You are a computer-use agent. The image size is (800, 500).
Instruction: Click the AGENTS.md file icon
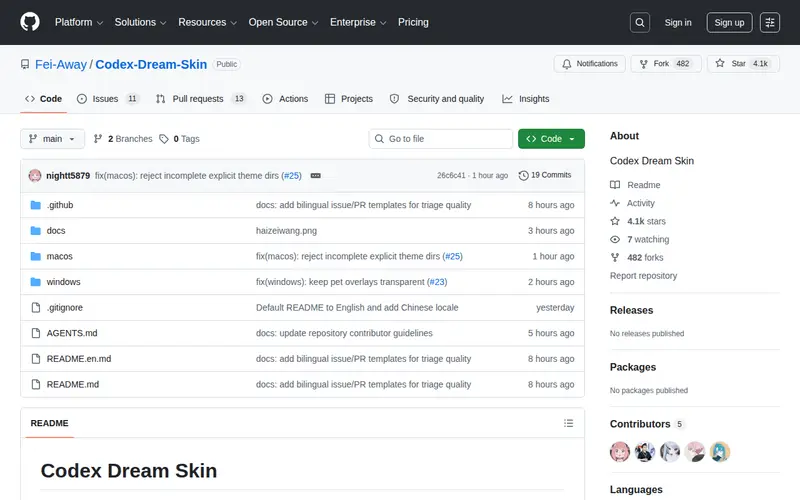[35, 333]
